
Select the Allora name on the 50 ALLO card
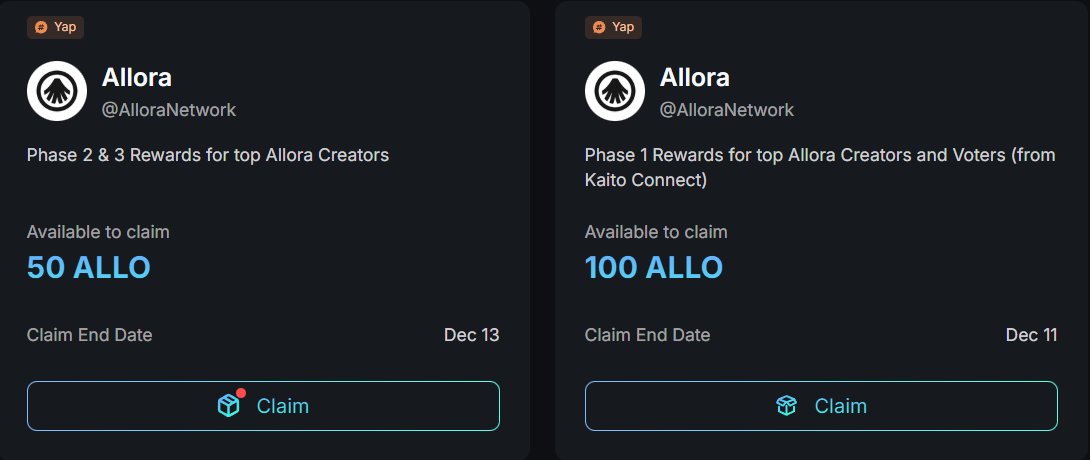click(x=137, y=77)
